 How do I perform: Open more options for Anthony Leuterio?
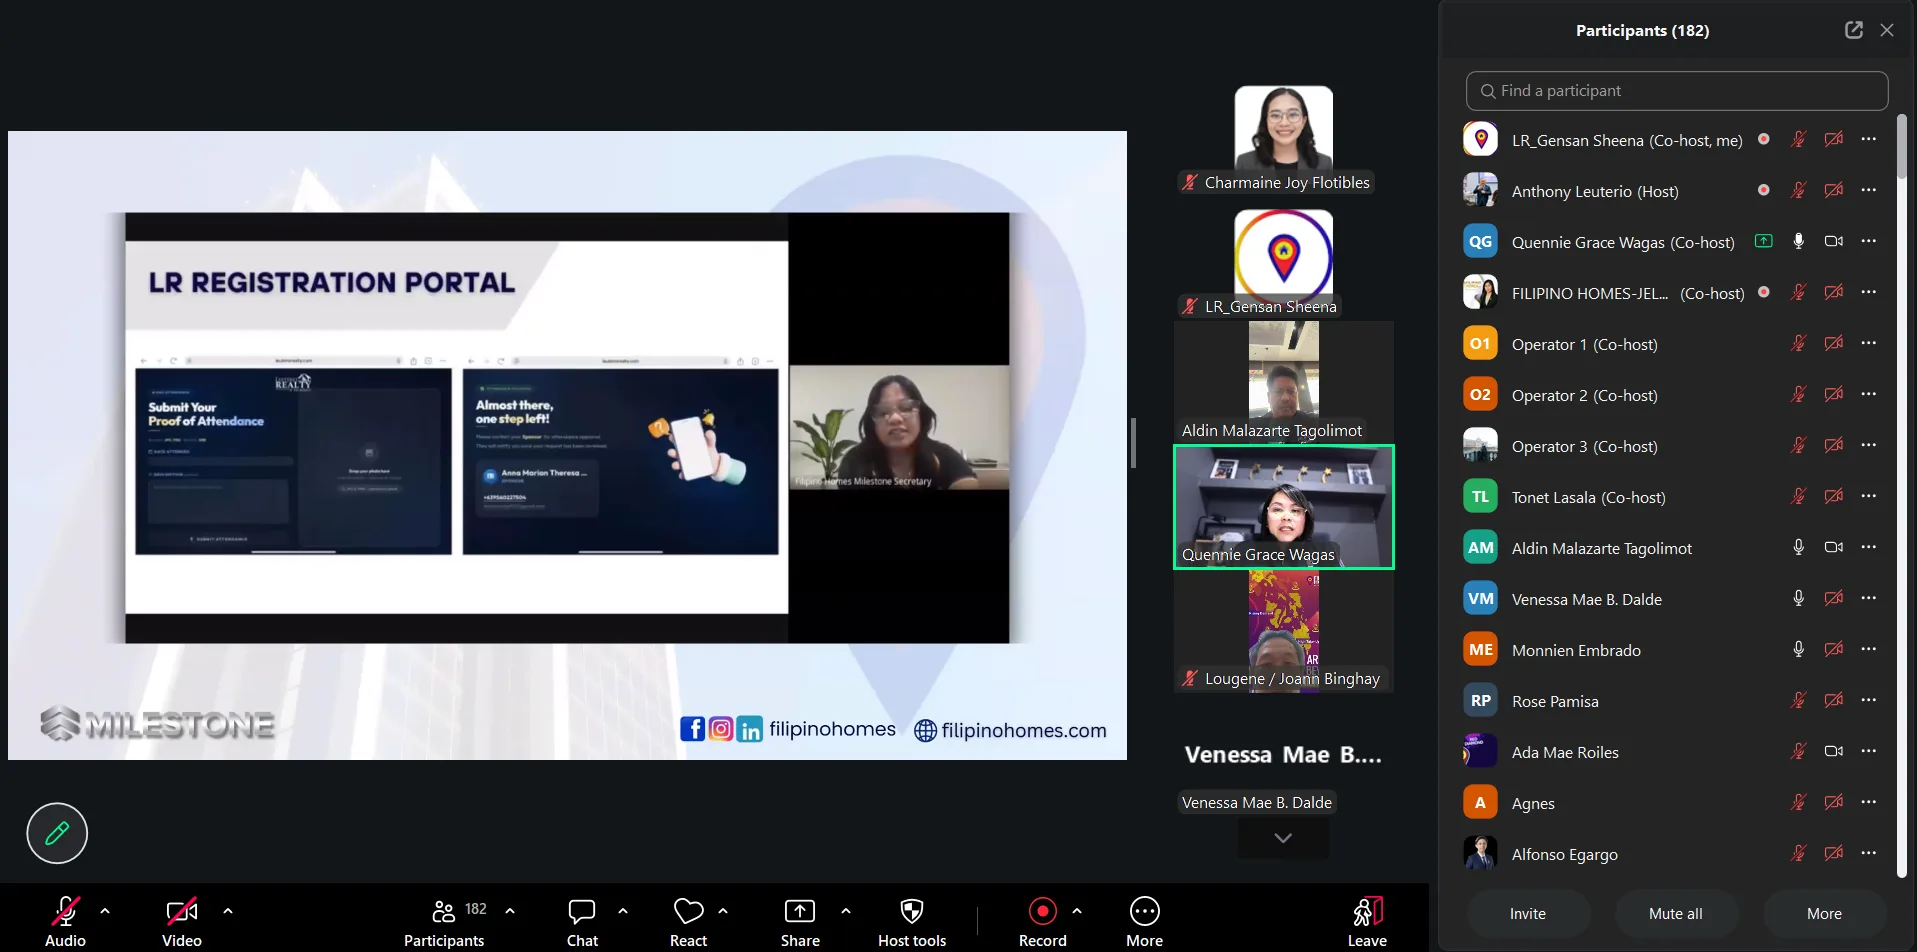[x=1869, y=190]
